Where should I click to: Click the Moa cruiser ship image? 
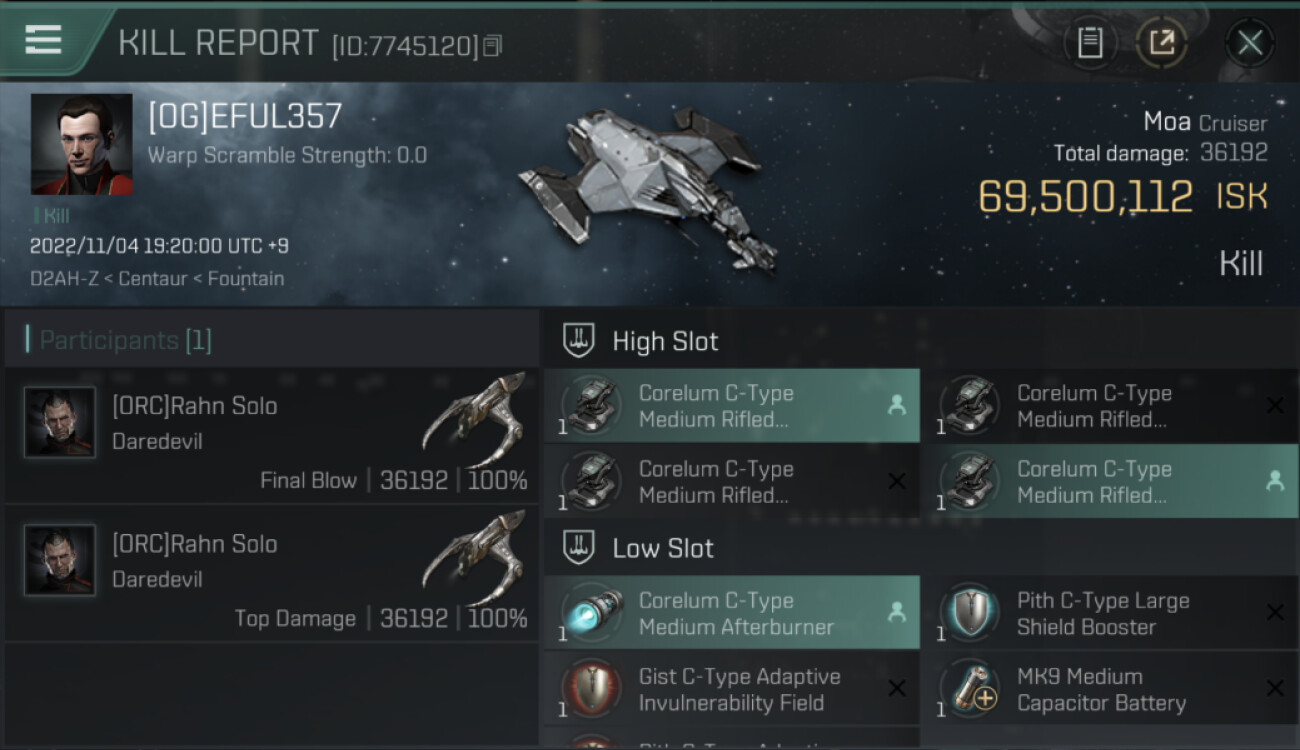click(x=650, y=185)
